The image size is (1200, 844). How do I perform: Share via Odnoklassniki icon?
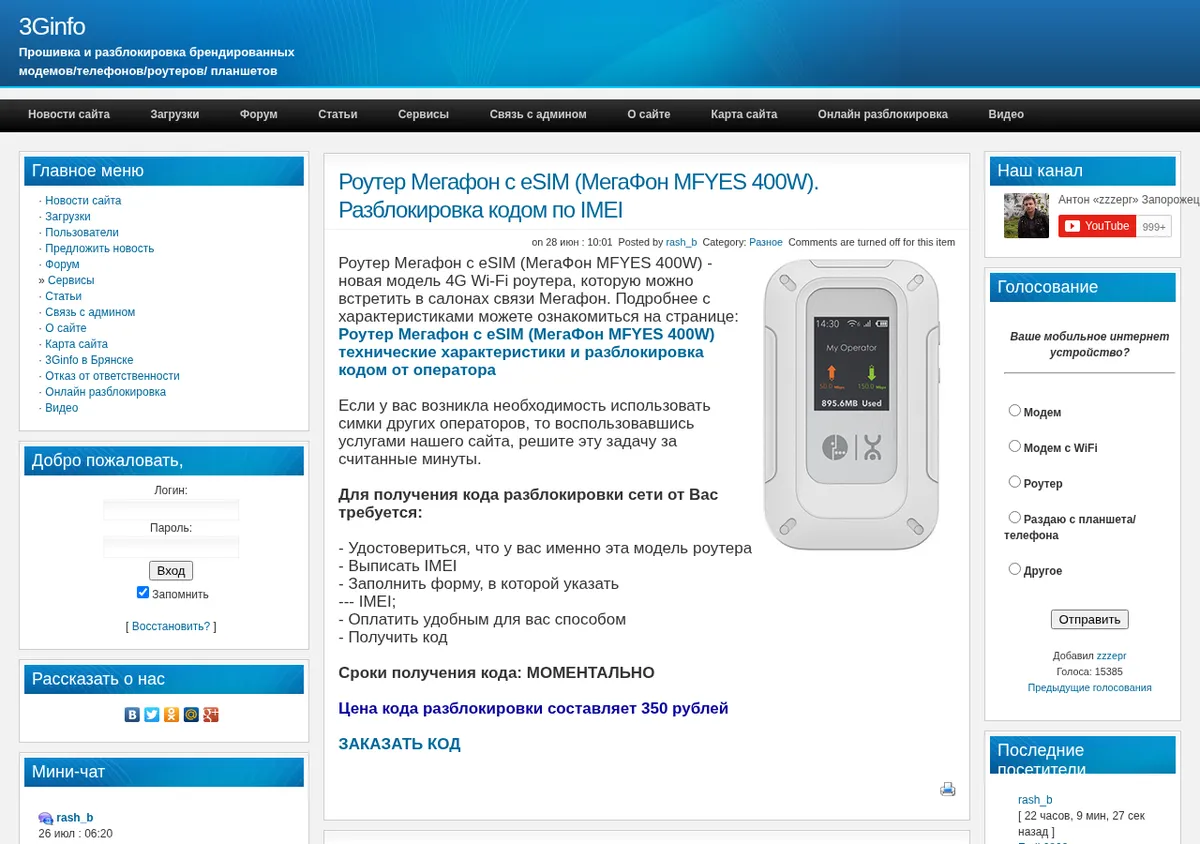pyautogui.click(x=172, y=714)
